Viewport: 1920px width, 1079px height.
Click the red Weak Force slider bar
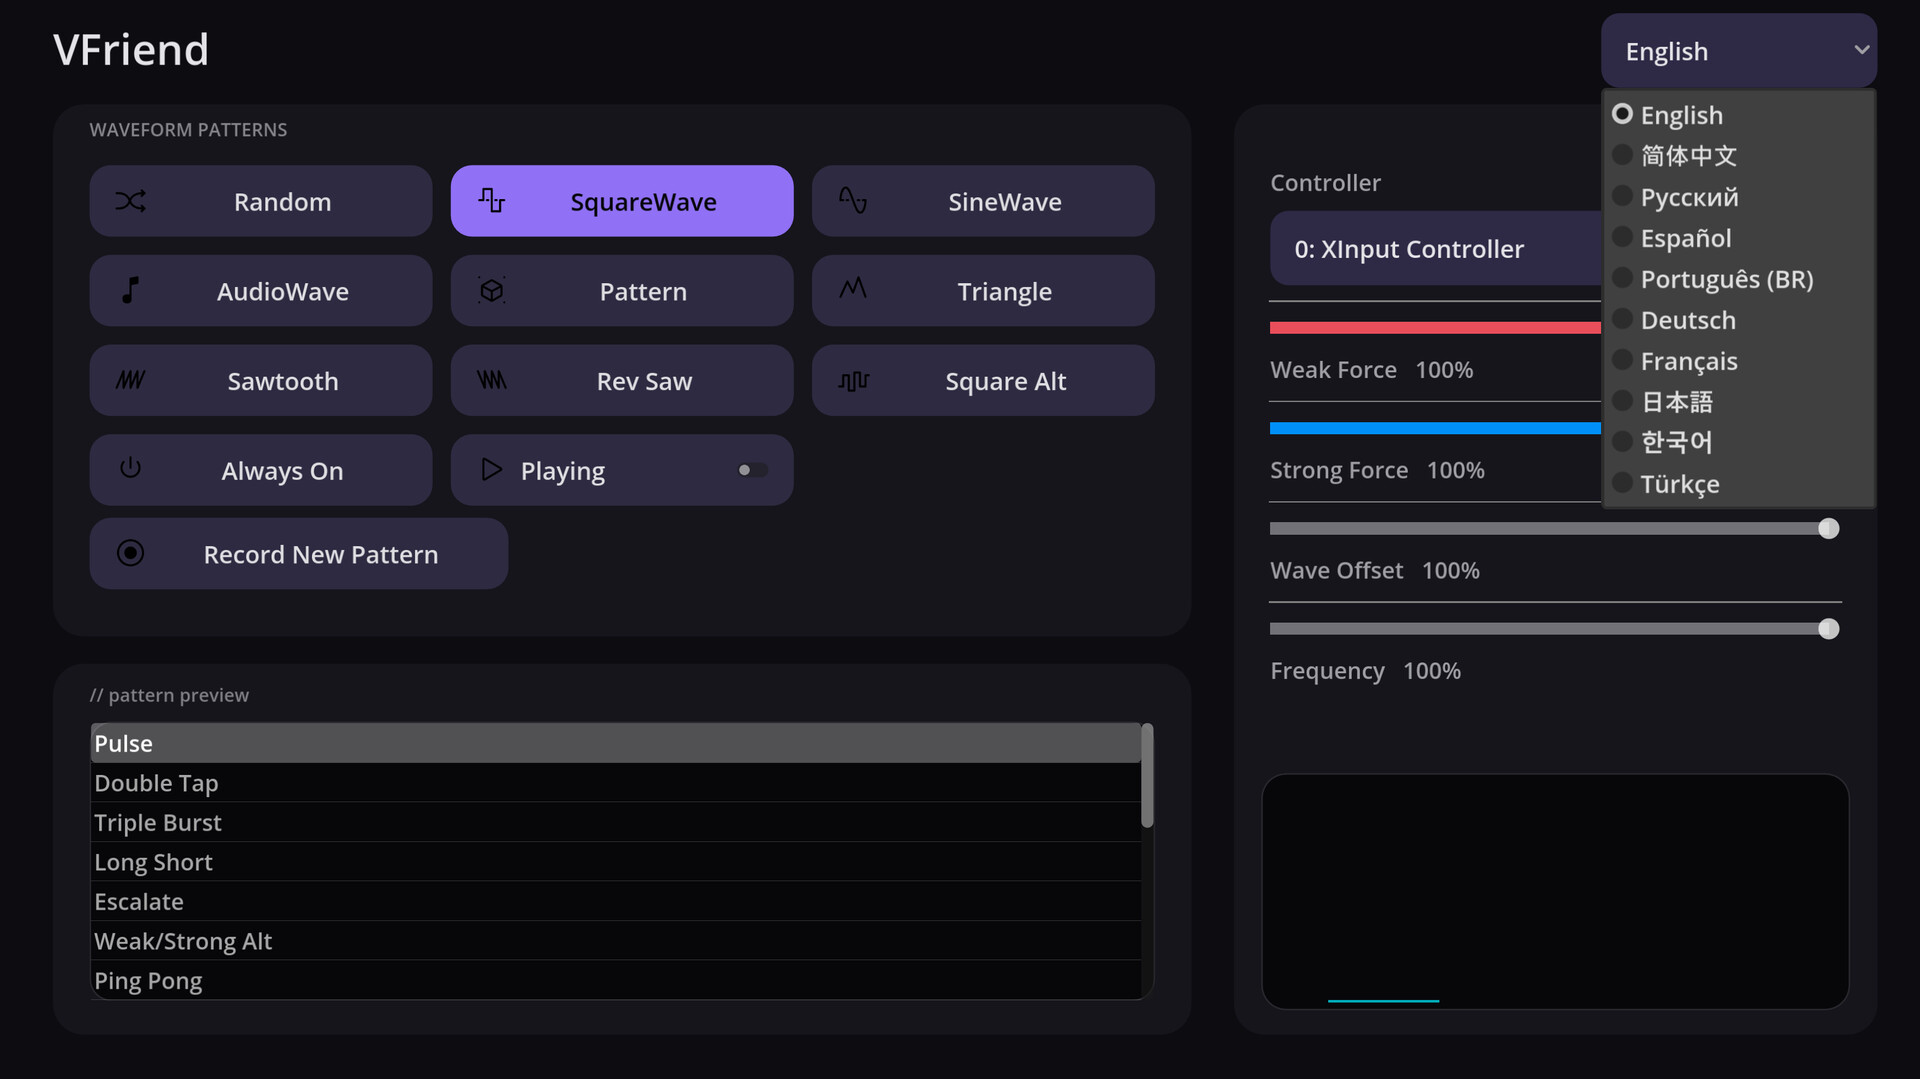coord(1435,328)
